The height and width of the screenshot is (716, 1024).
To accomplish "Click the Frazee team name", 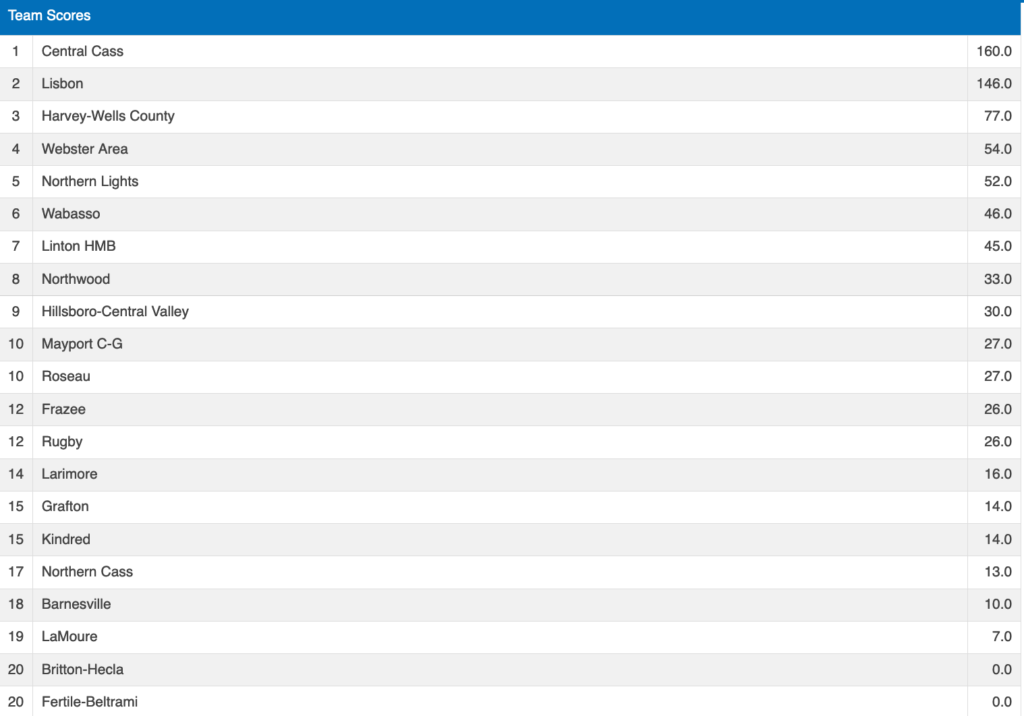I will point(64,409).
